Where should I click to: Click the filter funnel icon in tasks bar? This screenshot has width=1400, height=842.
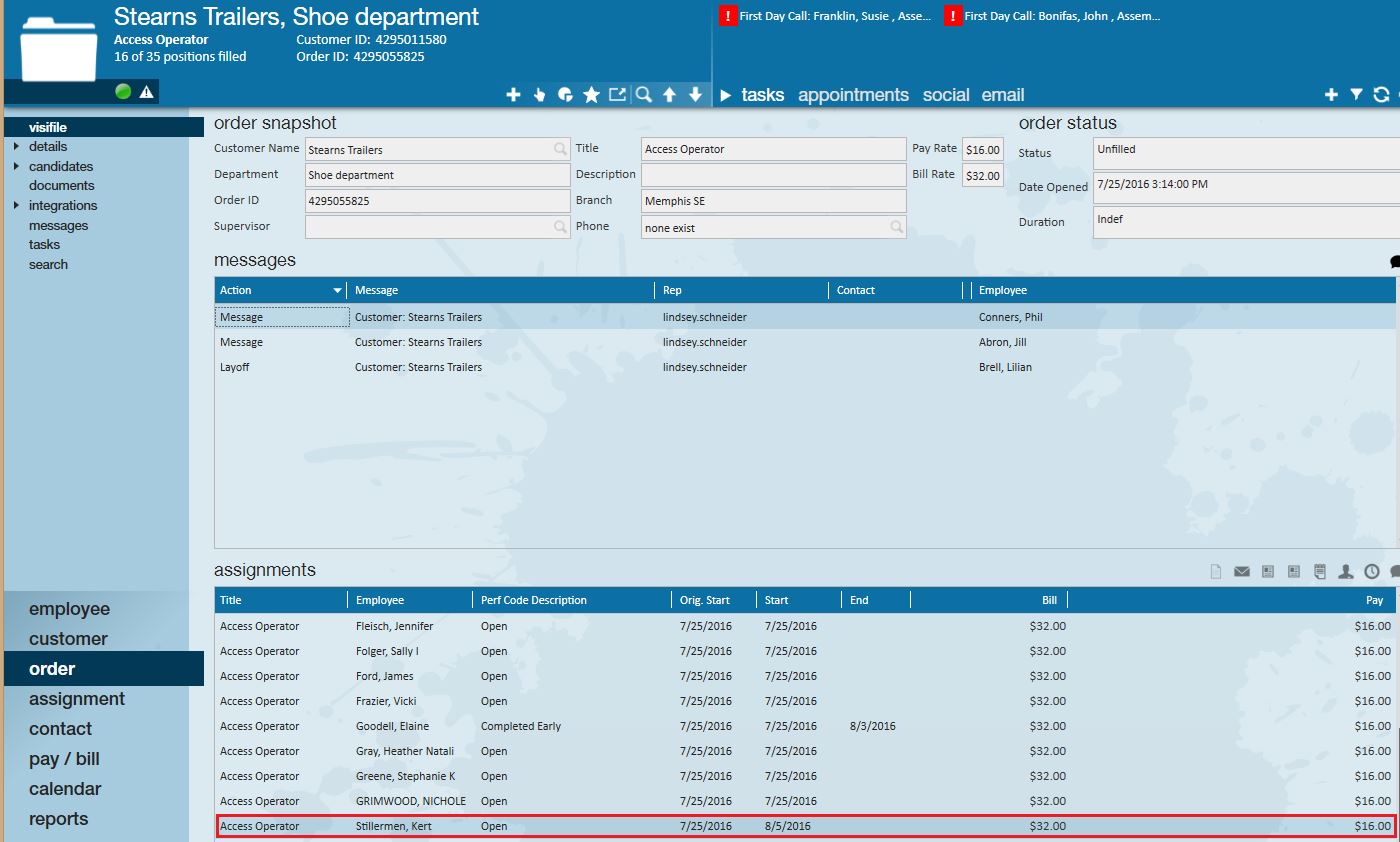click(x=1356, y=94)
